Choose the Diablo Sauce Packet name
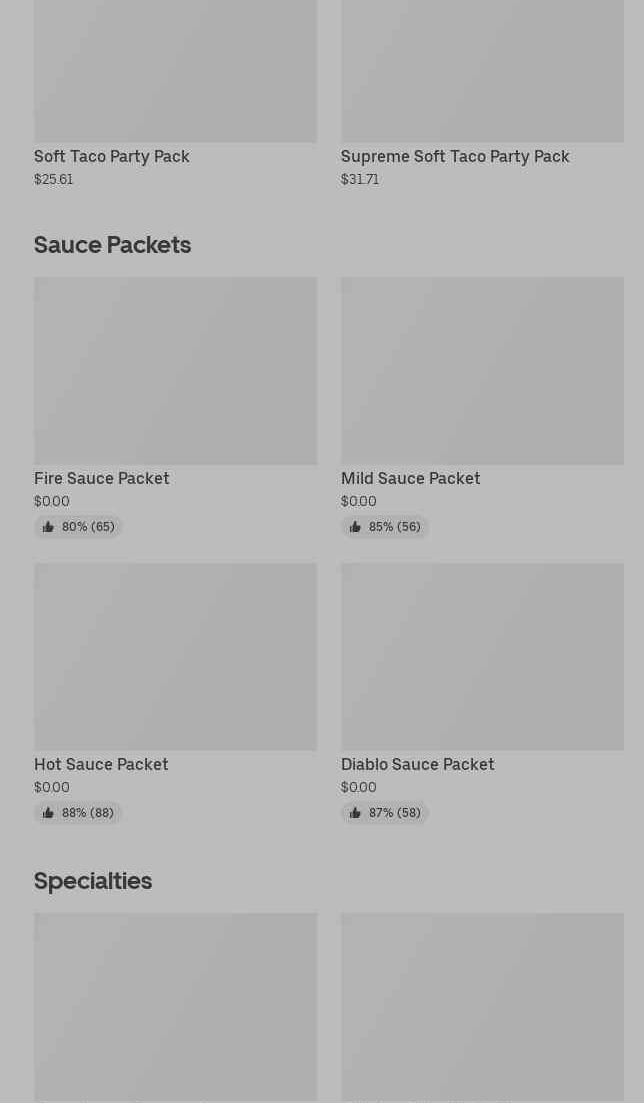This screenshot has height=1103, width=644. click(x=417, y=764)
